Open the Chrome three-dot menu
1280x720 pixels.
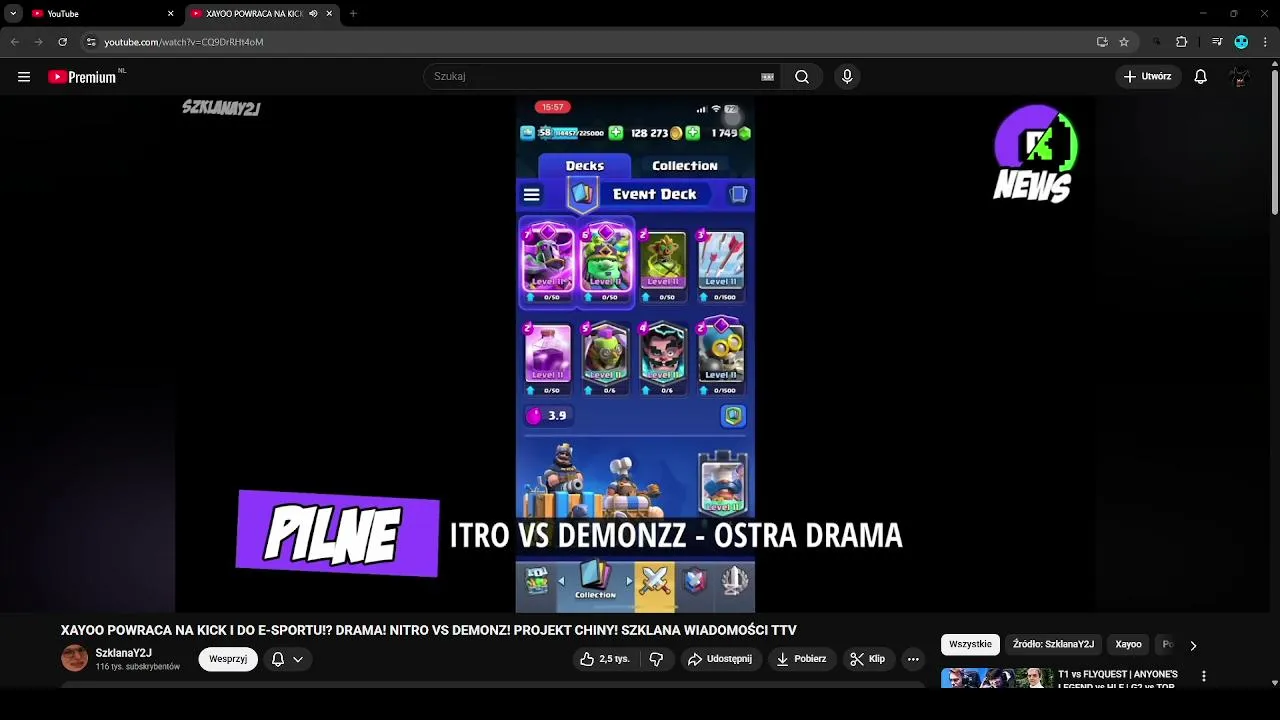pos(1266,42)
